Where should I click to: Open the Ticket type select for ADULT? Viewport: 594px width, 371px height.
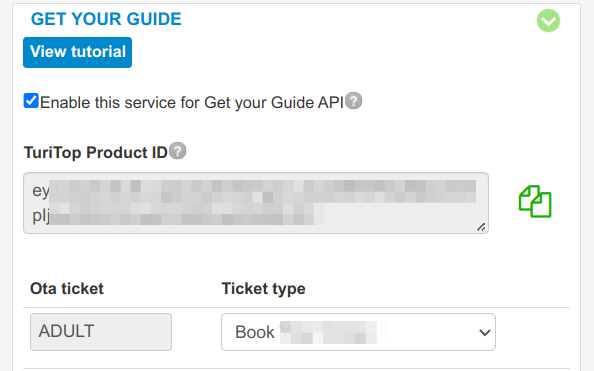point(358,332)
